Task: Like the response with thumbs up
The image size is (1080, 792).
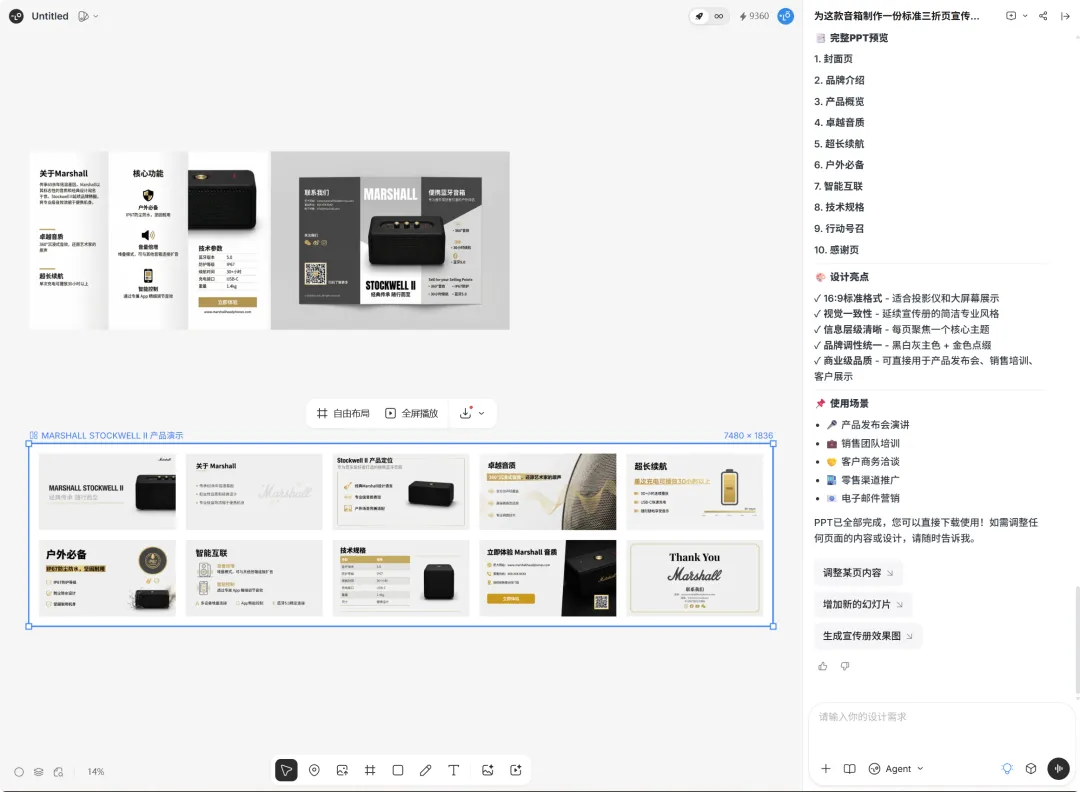Action: 823,666
